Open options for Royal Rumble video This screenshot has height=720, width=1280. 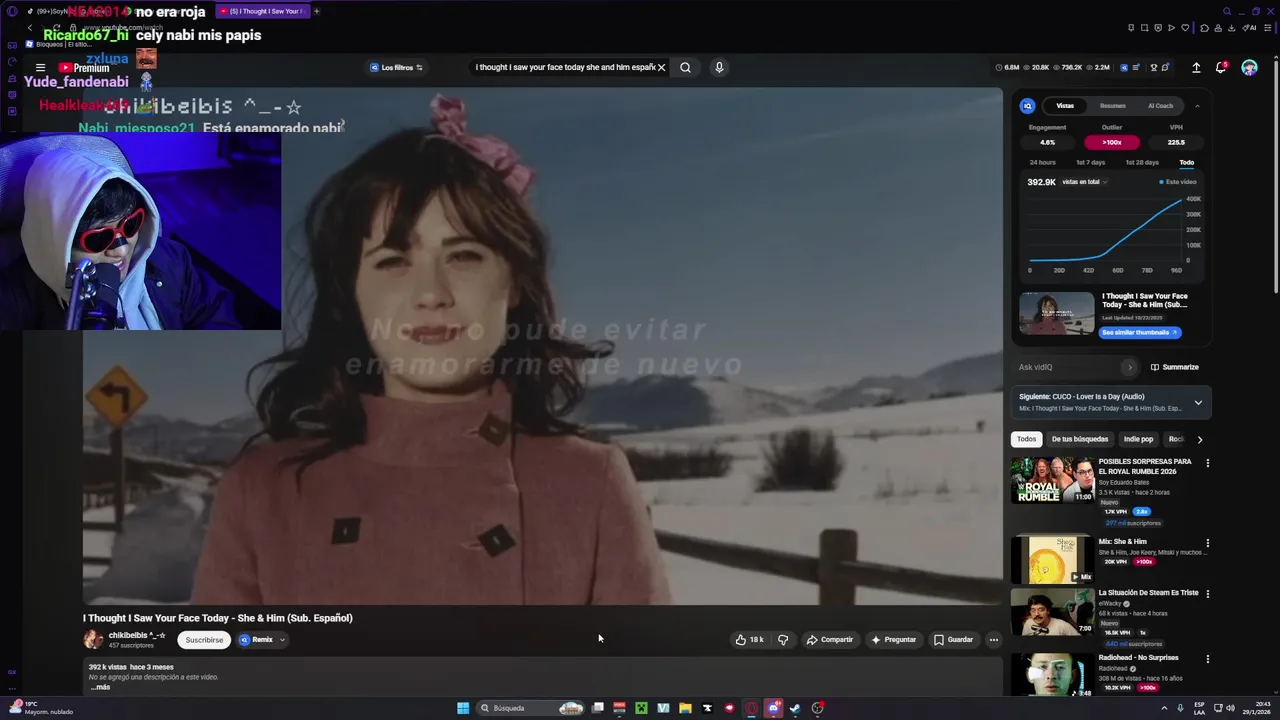1207,463
